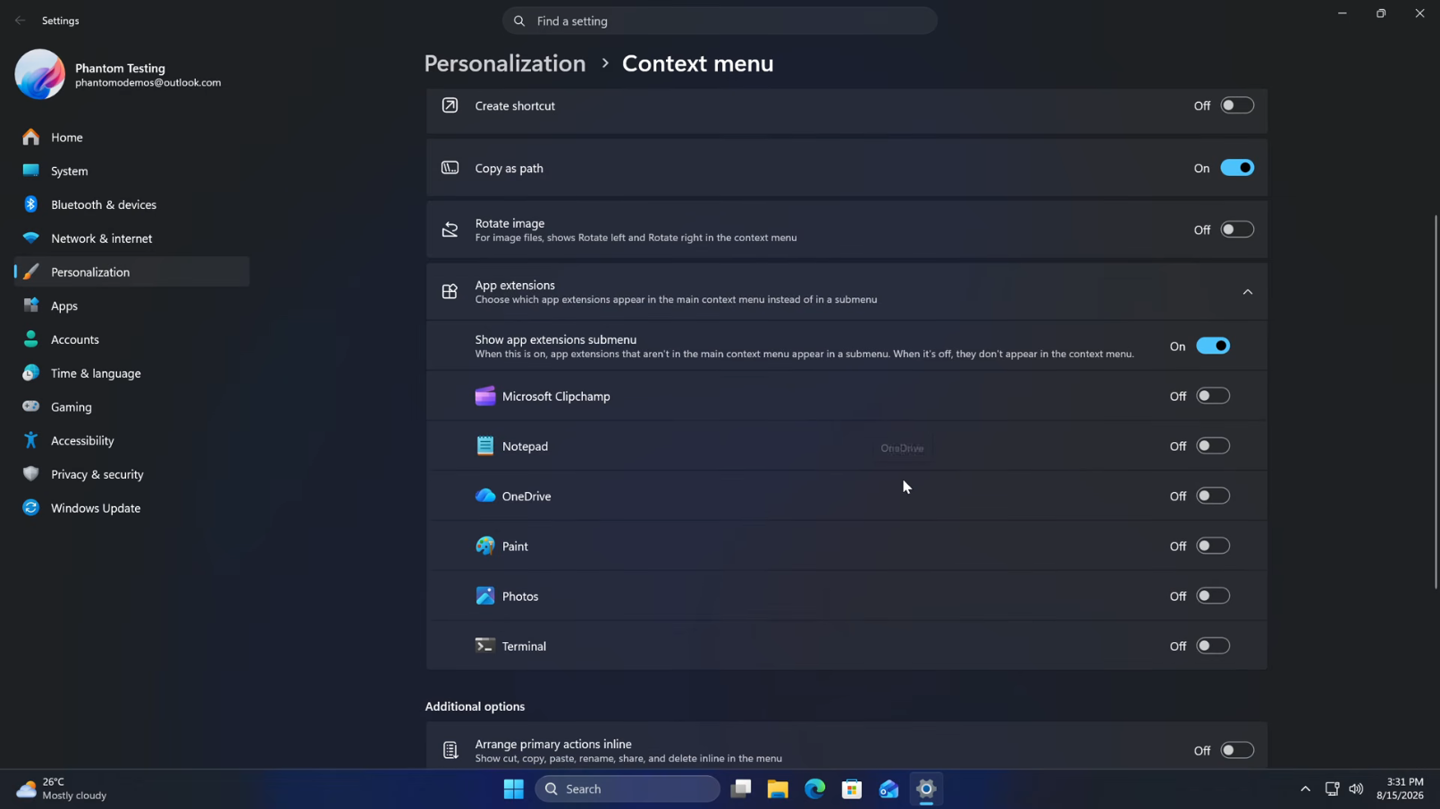Click the Paint palette icon

[x=485, y=546]
